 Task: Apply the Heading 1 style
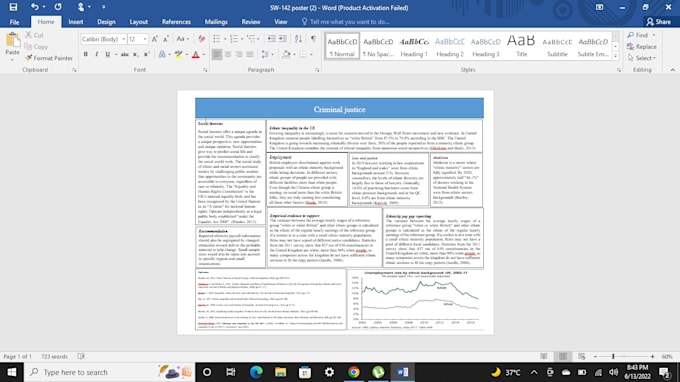click(414, 46)
